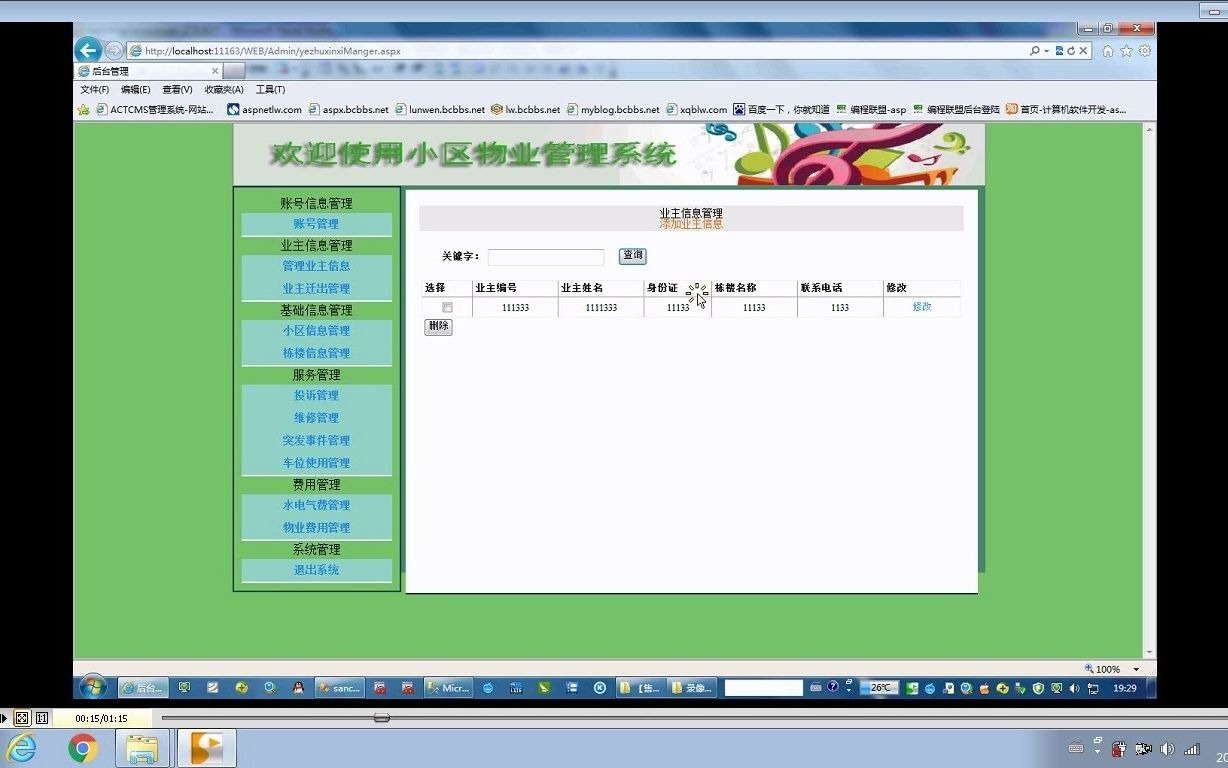Open the Home page via the home icon
Image resolution: width=1228 pixels, height=768 pixels.
(x=1108, y=50)
